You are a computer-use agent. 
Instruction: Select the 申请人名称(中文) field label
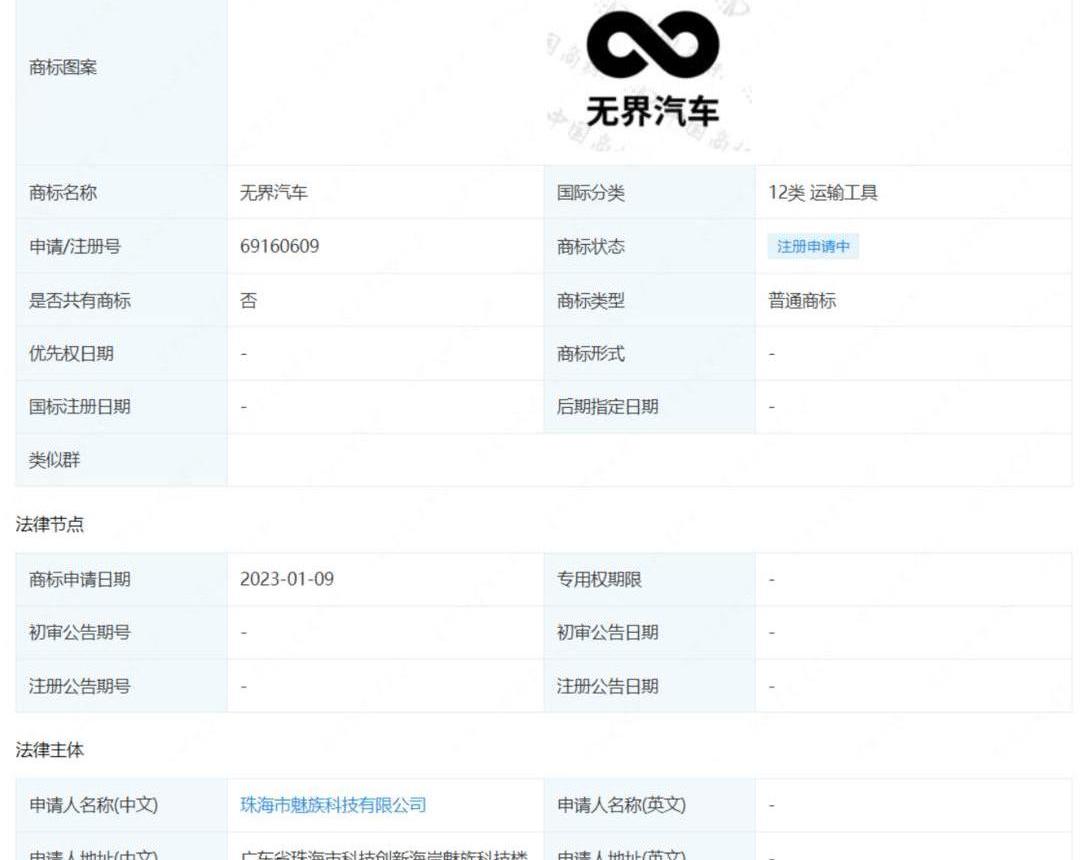pos(94,805)
